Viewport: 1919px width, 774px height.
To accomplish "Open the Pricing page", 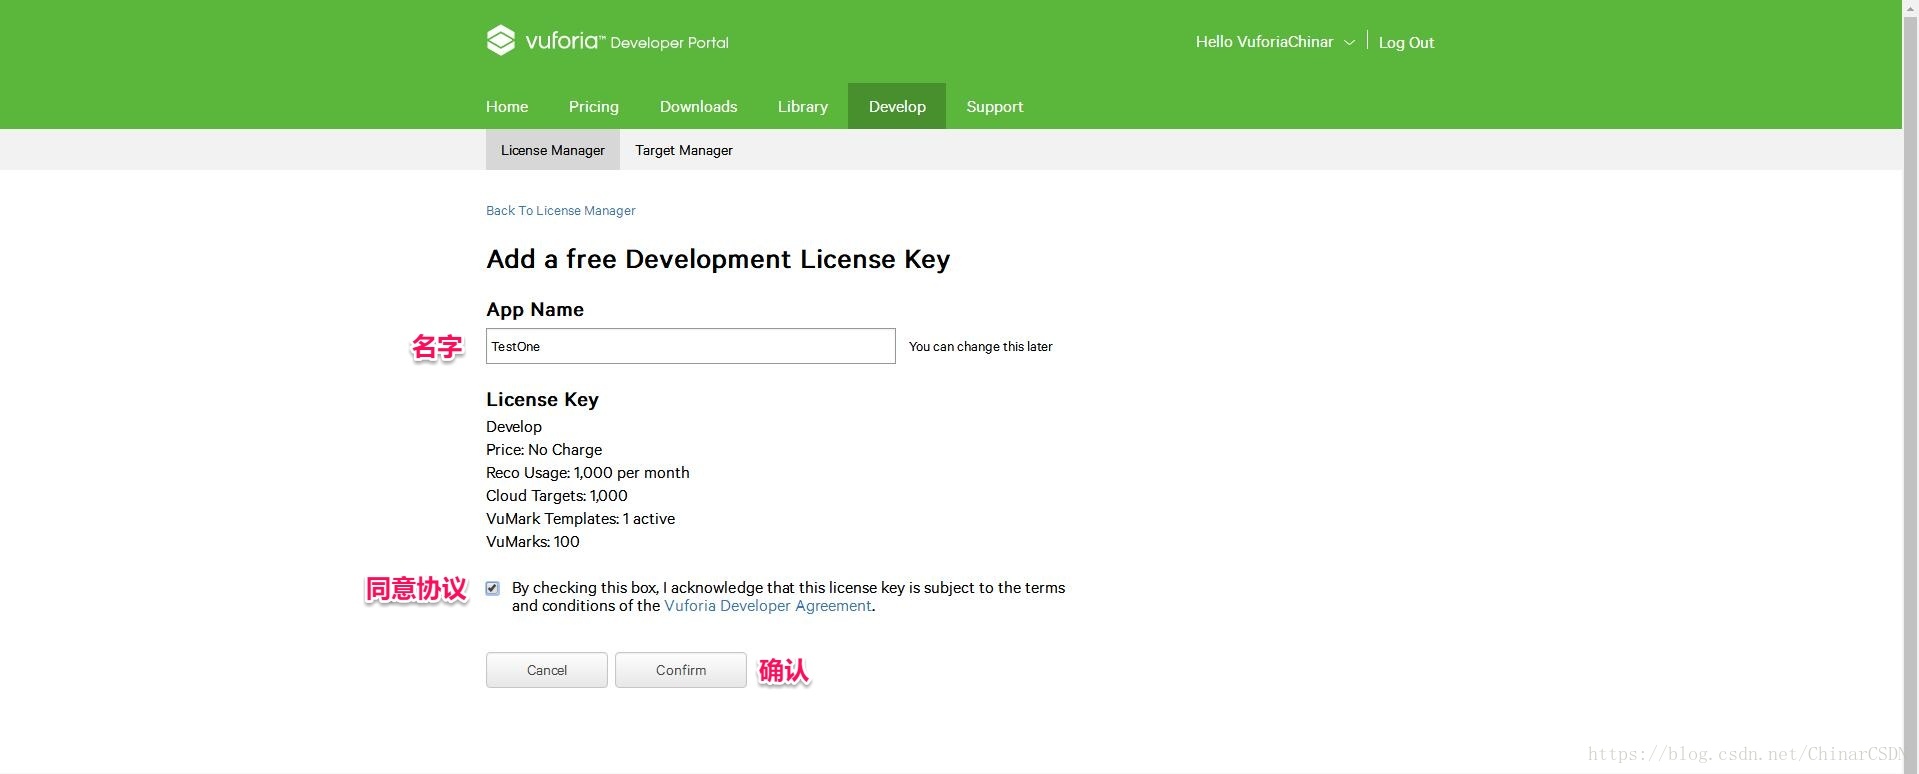I will (x=594, y=106).
